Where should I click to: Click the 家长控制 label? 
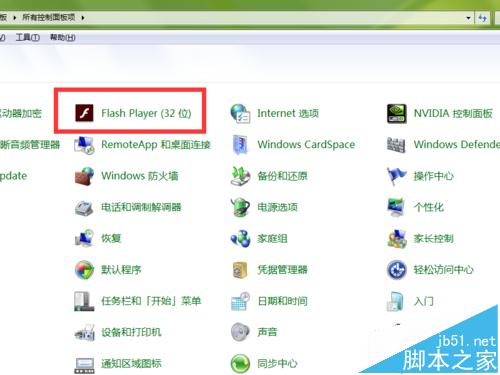[434, 238]
